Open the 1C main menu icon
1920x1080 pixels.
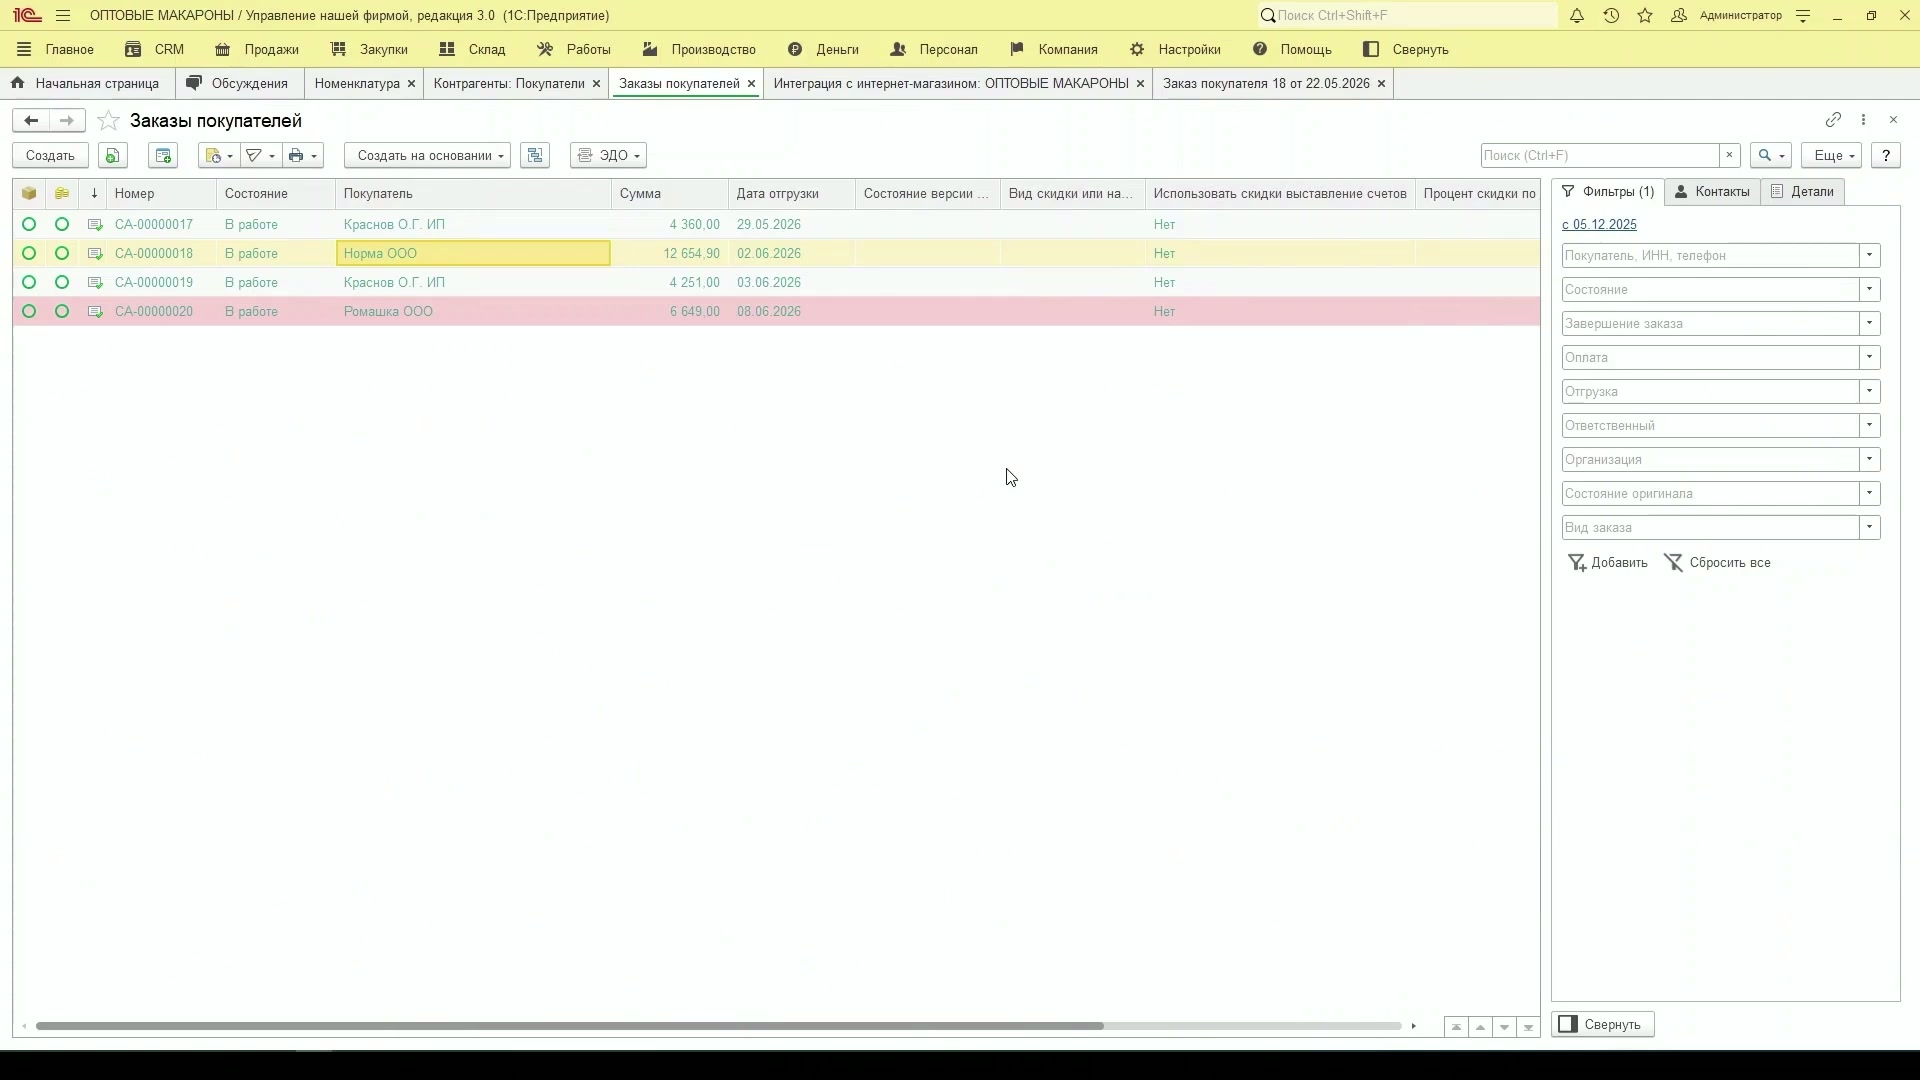pyautogui.click(x=63, y=16)
